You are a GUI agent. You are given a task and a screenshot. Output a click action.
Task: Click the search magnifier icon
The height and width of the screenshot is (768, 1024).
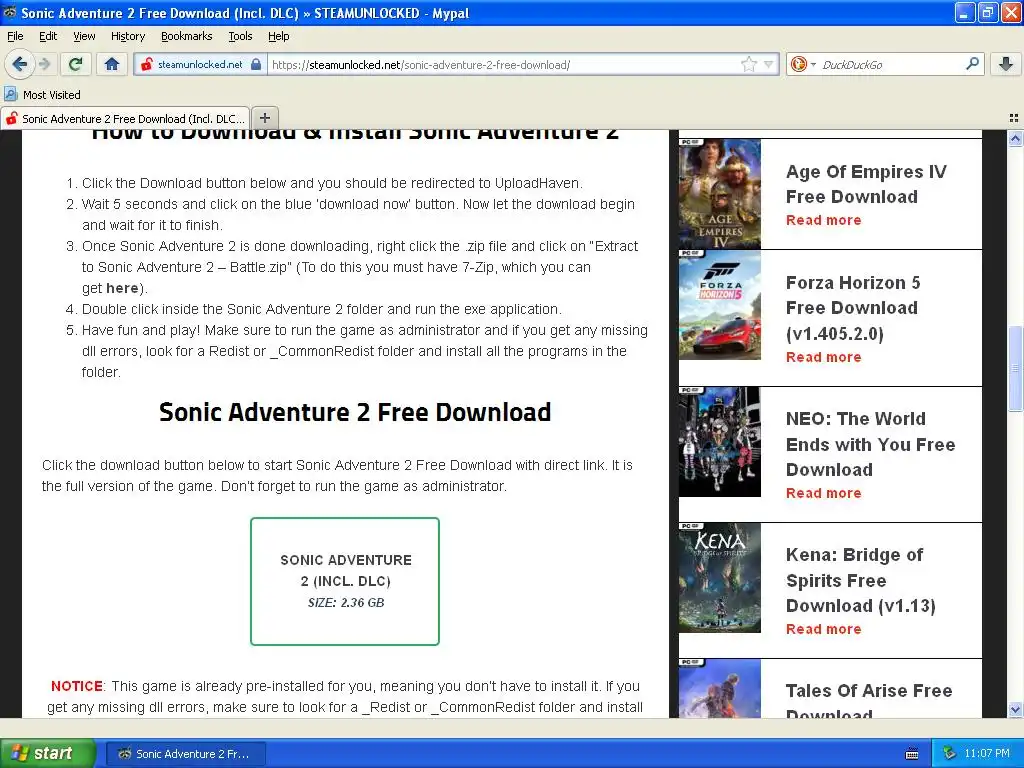click(x=972, y=64)
